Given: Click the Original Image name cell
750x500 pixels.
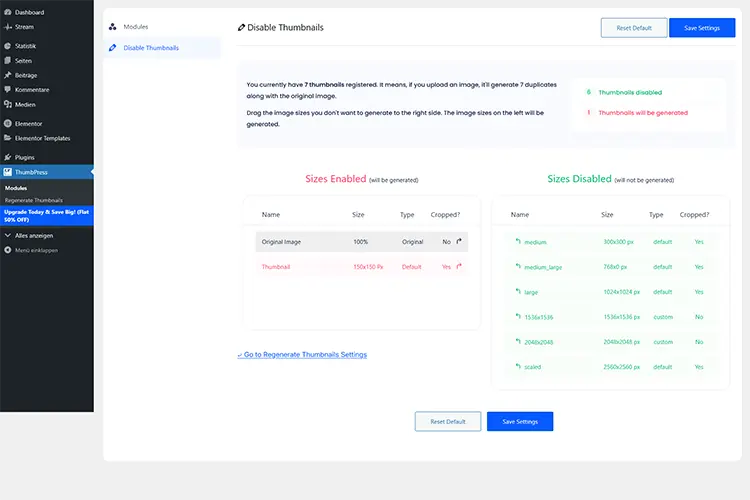Looking at the screenshot, I should point(281,242).
